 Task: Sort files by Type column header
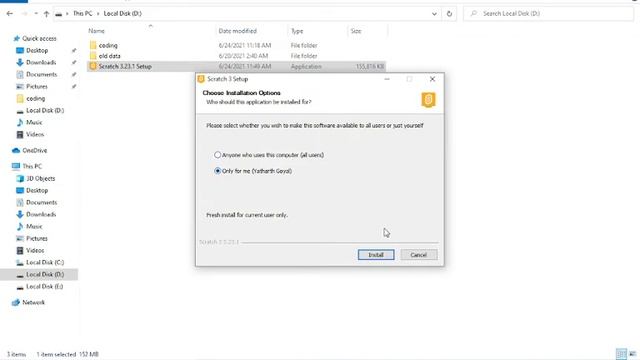pyautogui.click(x=297, y=31)
